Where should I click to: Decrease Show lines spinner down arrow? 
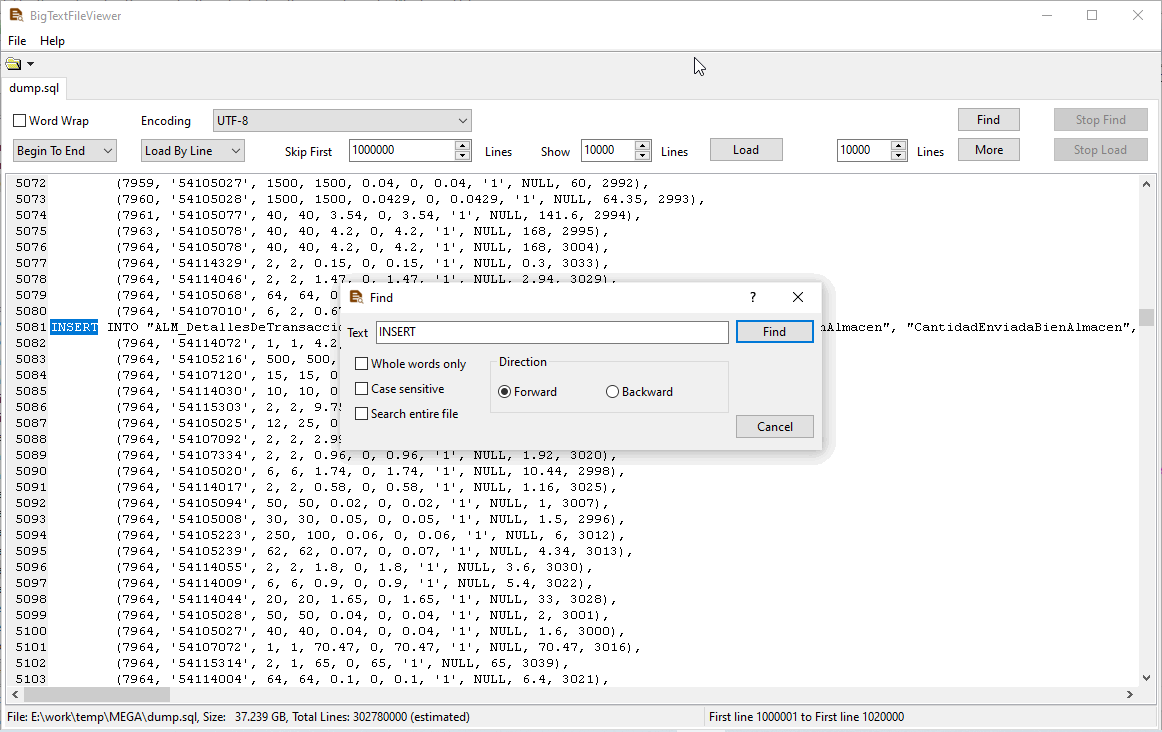tap(643, 155)
